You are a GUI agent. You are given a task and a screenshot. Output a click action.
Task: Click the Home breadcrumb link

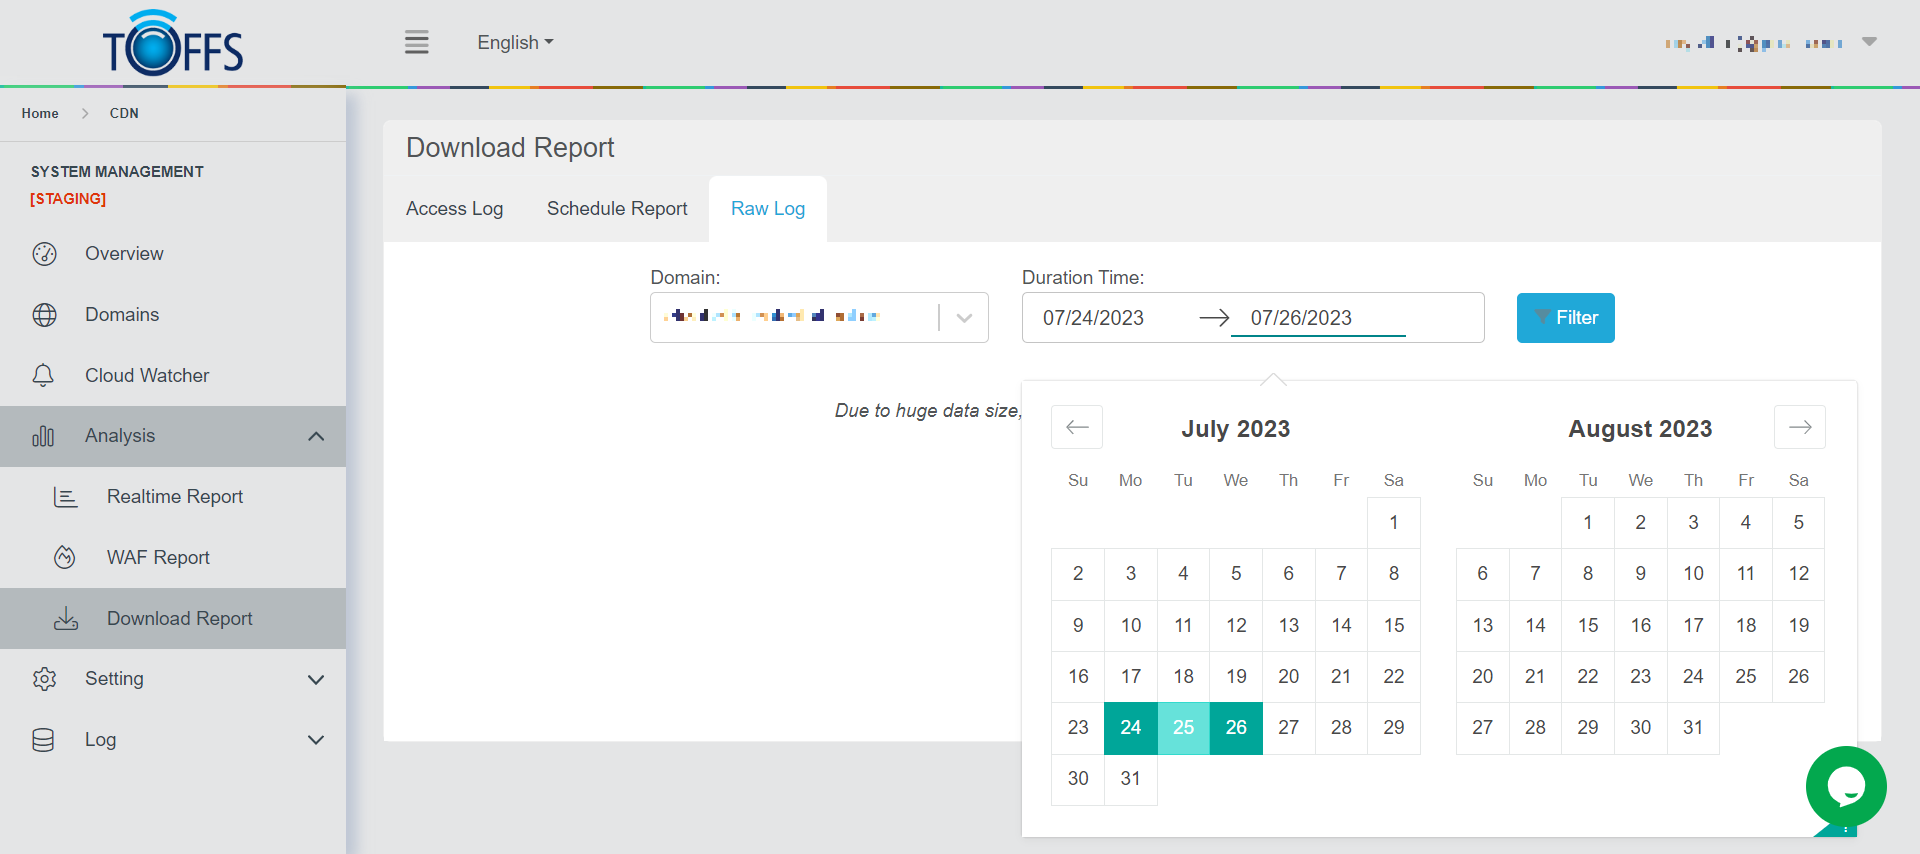point(40,114)
